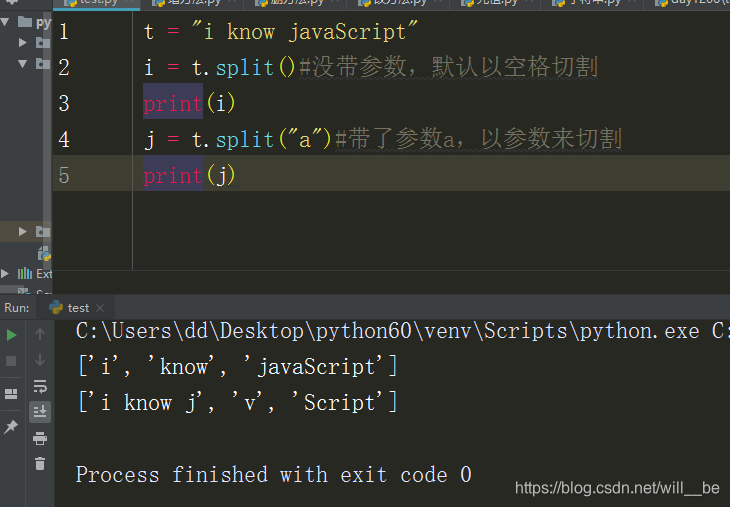
Task: Clear console with the trash icon
Action: click(40, 463)
